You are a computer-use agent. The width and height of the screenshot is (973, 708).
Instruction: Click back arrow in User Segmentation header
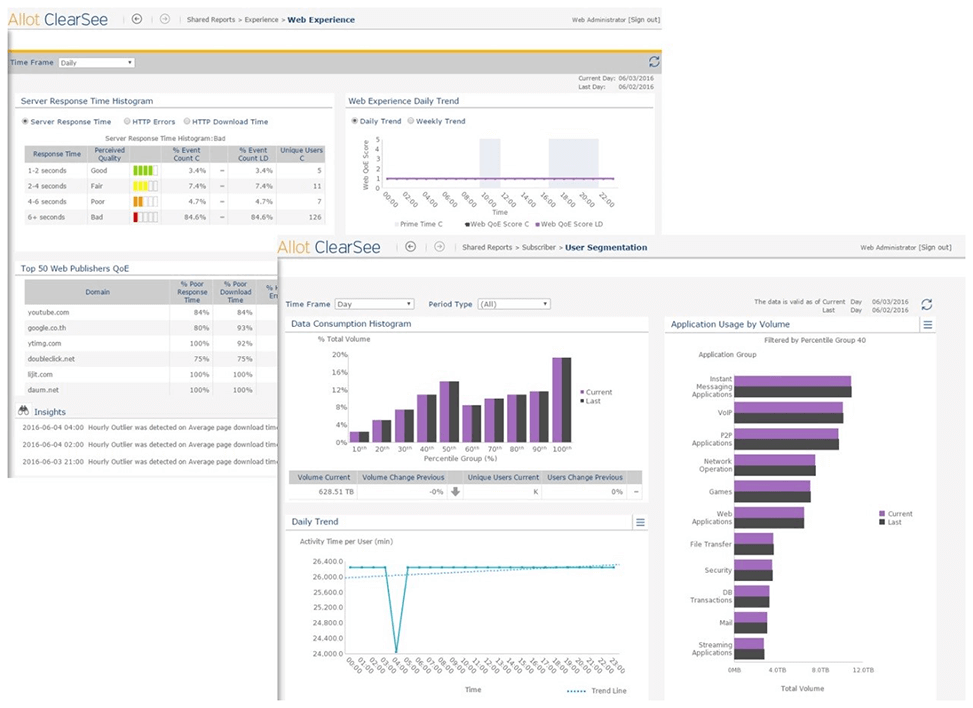pyautogui.click(x=410, y=247)
